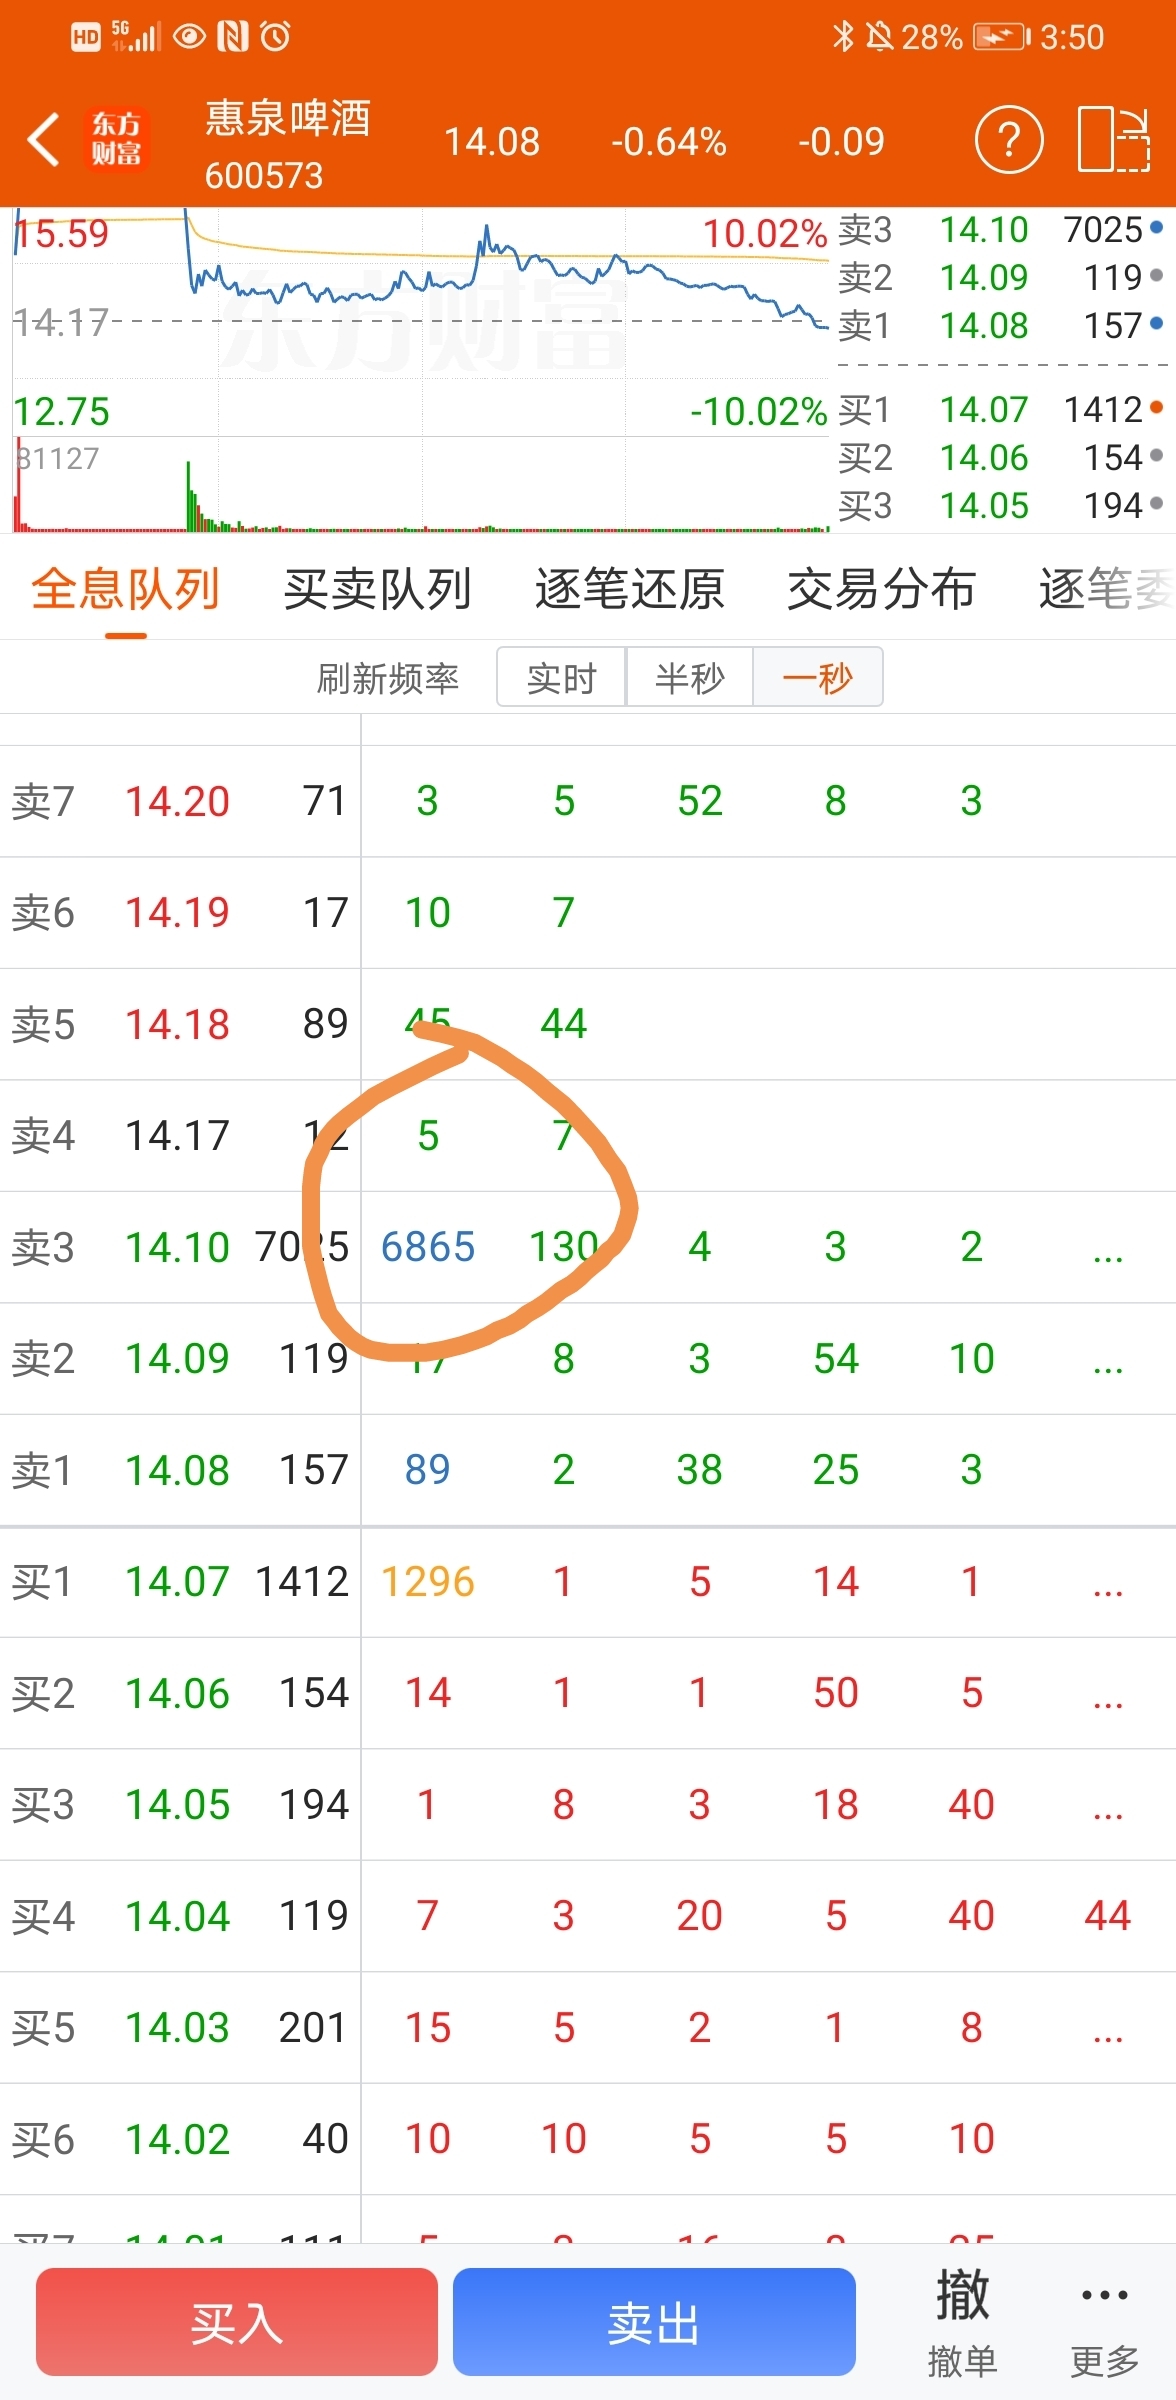Screen dimensions: 1176x2400
Task: Tap order 44 at end of 买4 queue
Action: 1108,1916
